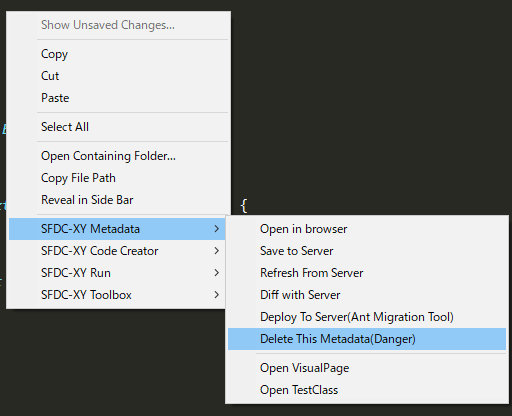
Task: Choose Cut in the context menu
Action: tap(118, 76)
